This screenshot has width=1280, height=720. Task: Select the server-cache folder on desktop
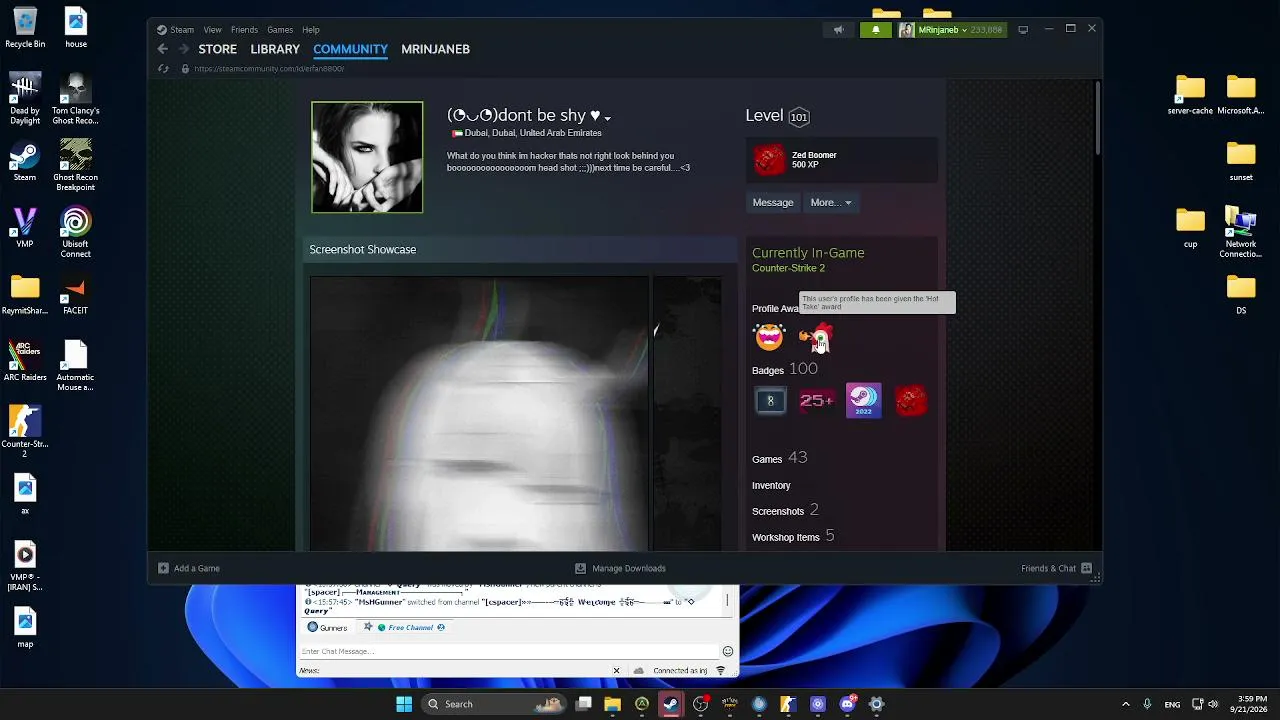click(1190, 95)
